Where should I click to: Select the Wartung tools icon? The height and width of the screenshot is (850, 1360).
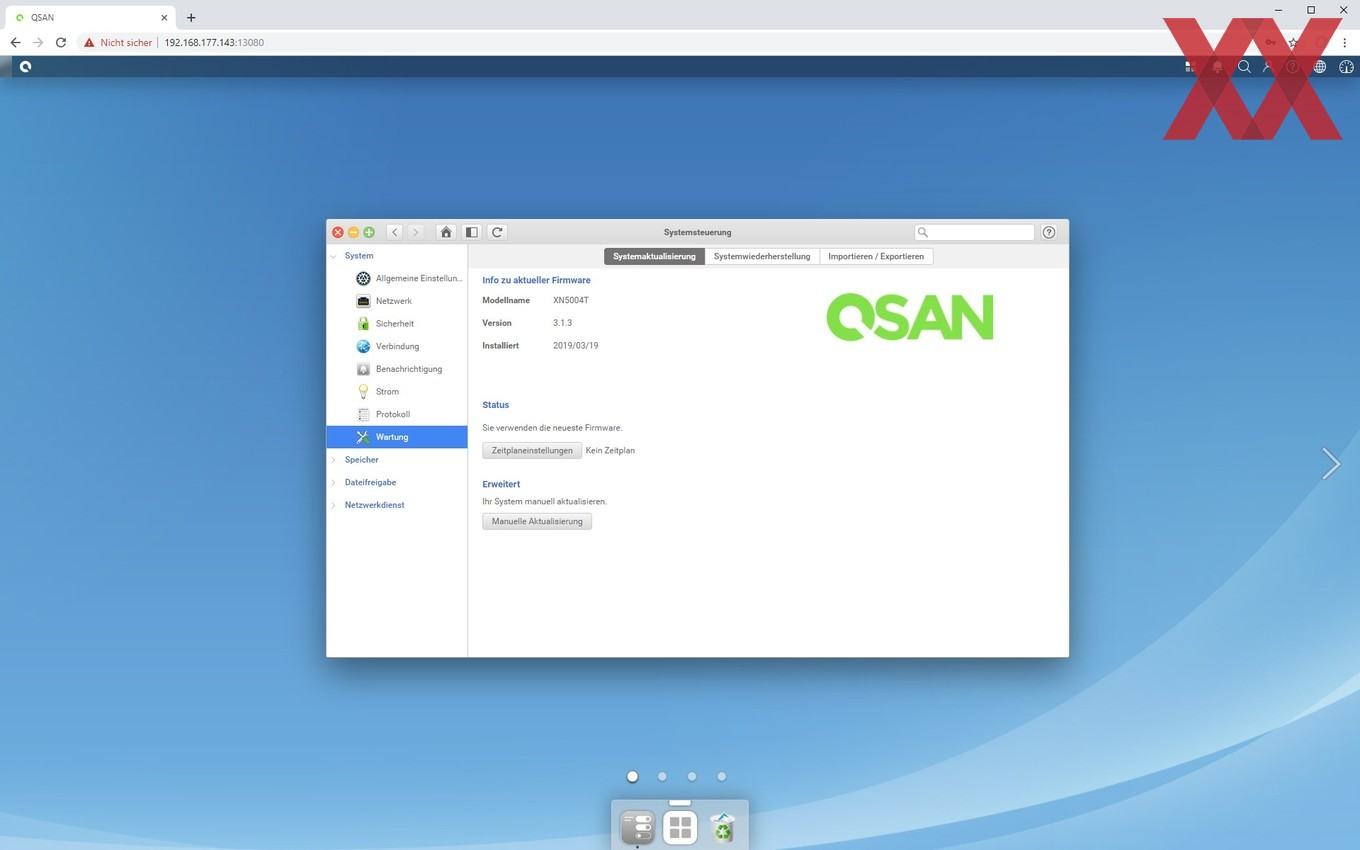click(363, 437)
